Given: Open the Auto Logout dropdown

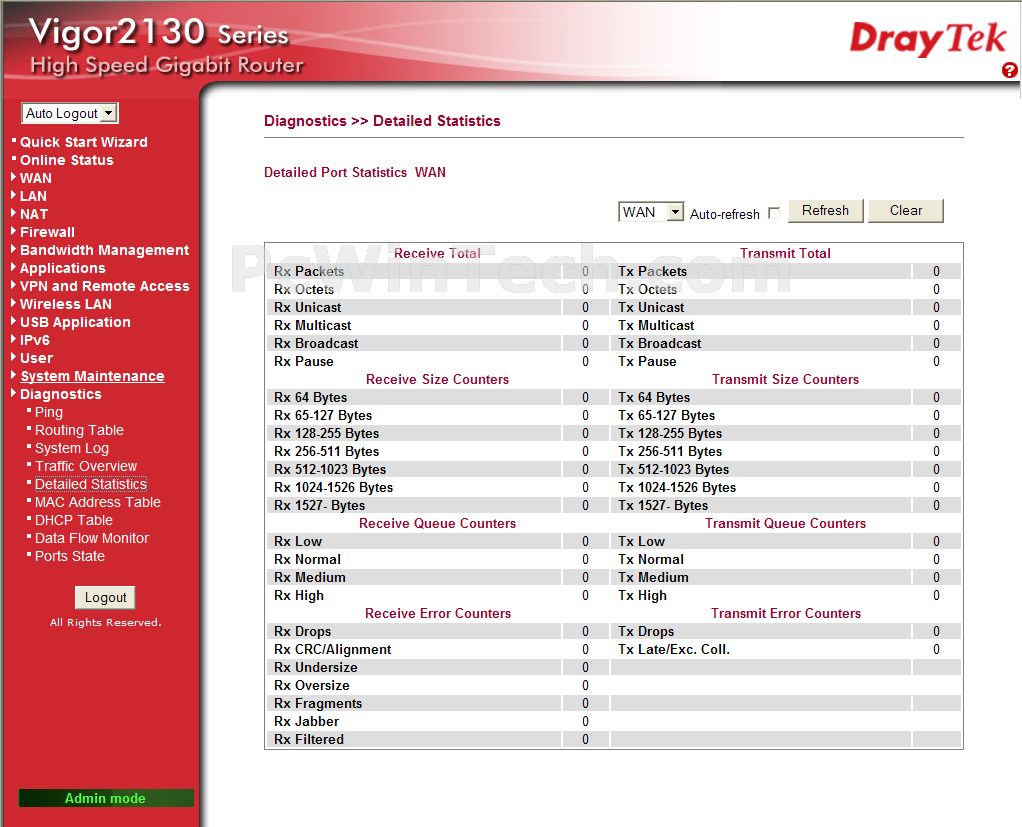Looking at the screenshot, I should (70, 113).
